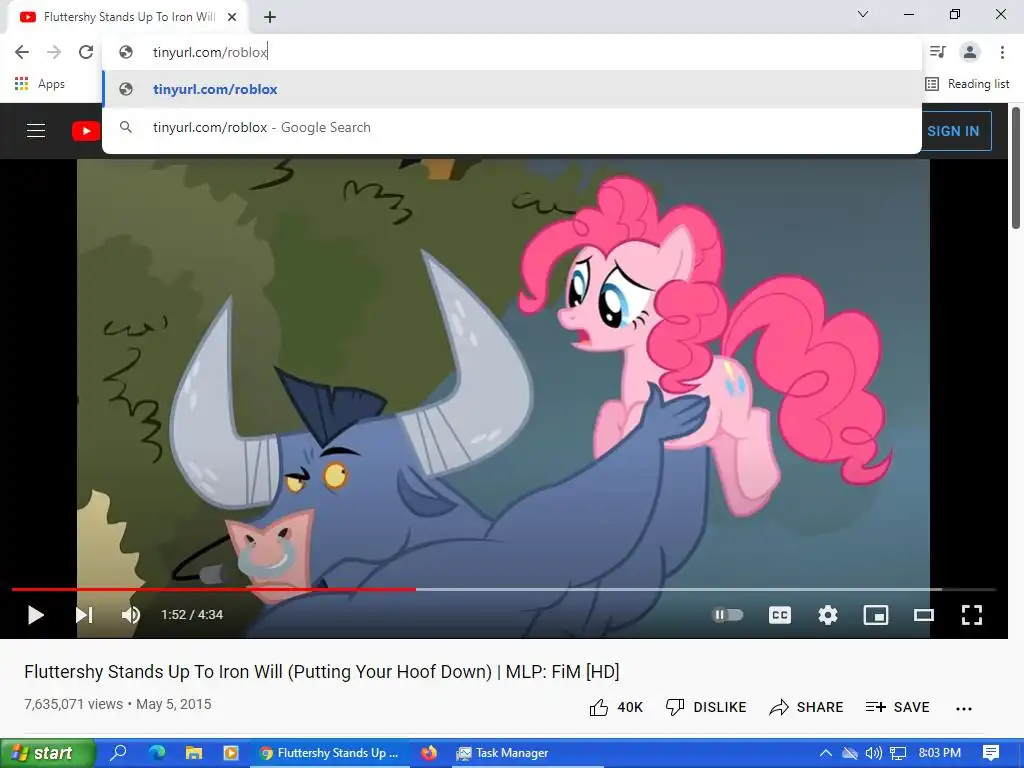Click the SHARE button
The image size is (1024, 768).
[x=806, y=707]
